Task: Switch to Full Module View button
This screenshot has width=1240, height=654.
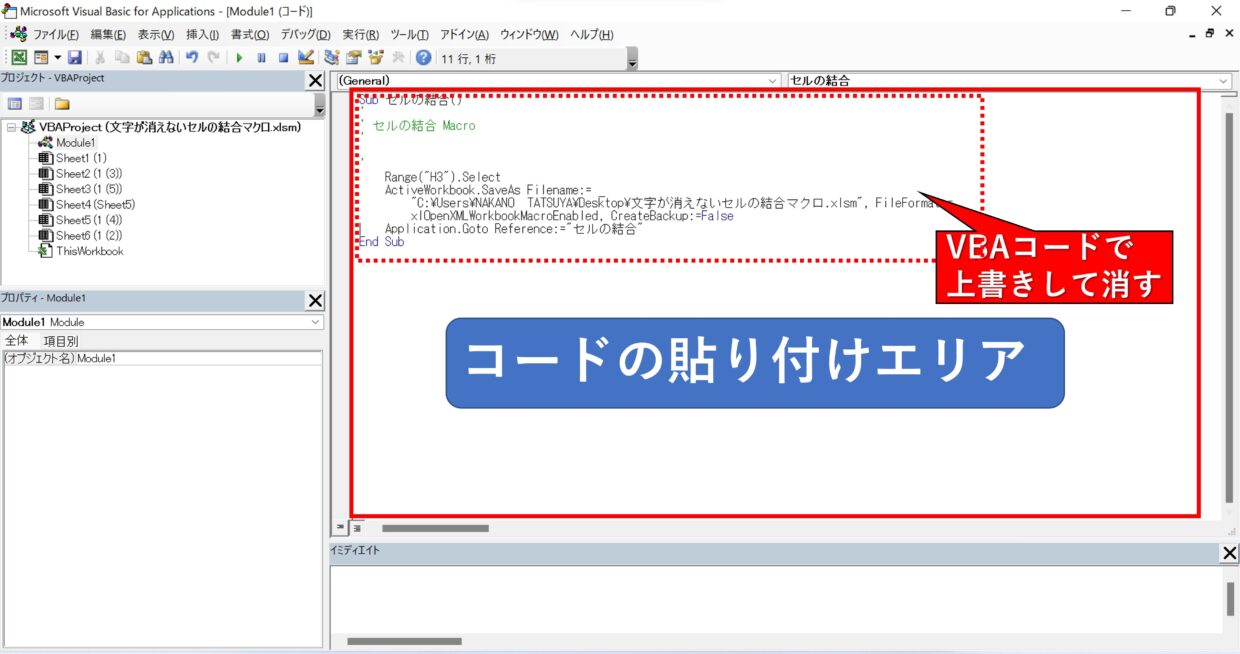Action: 355,528
